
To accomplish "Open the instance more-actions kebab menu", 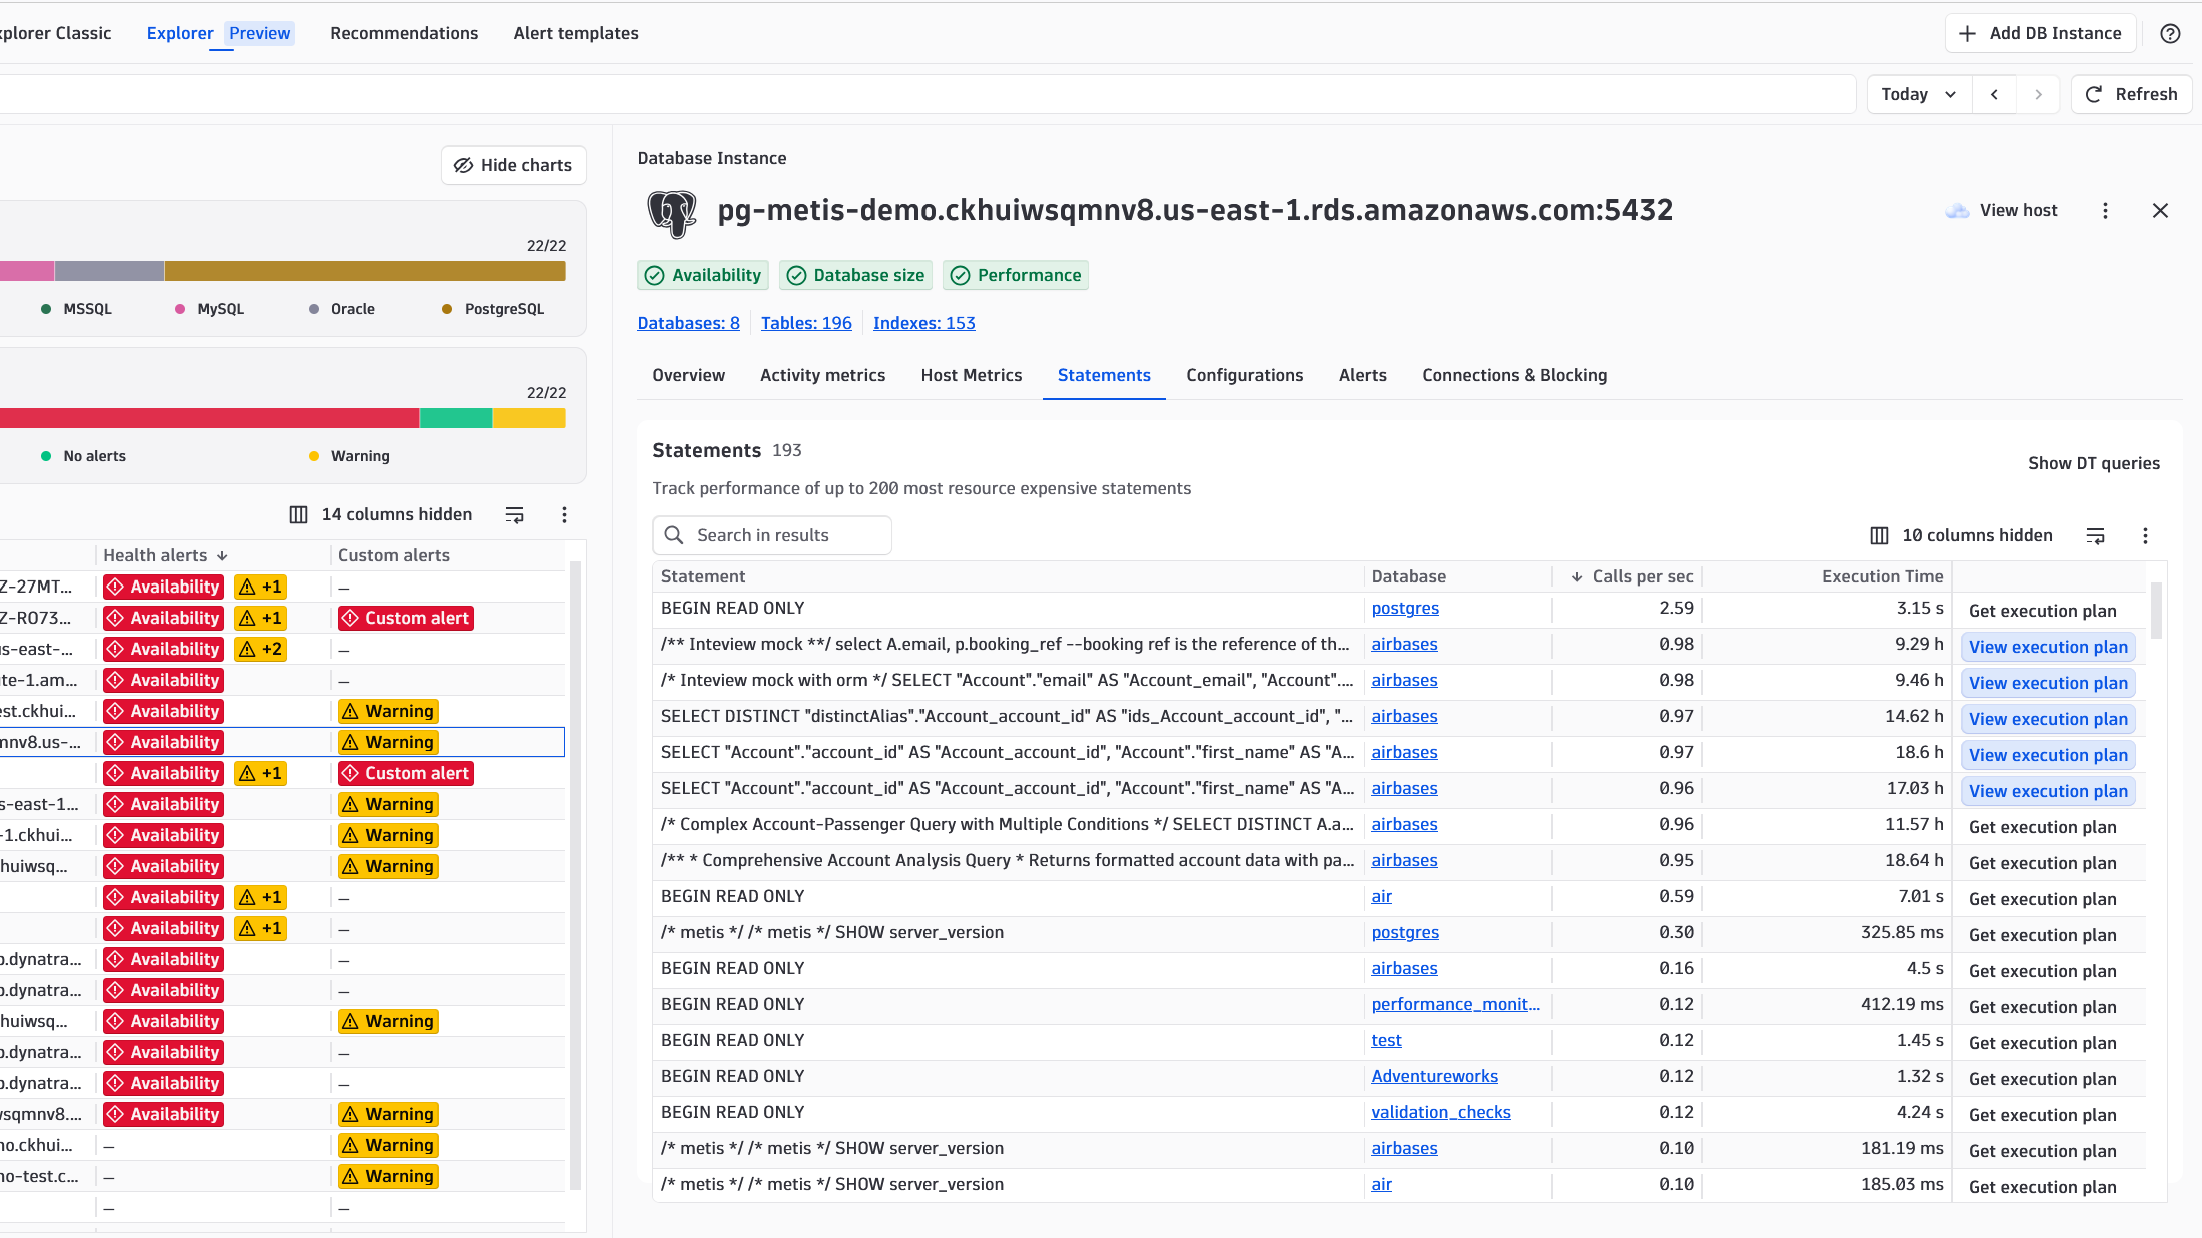I will tap(2105, 210).
